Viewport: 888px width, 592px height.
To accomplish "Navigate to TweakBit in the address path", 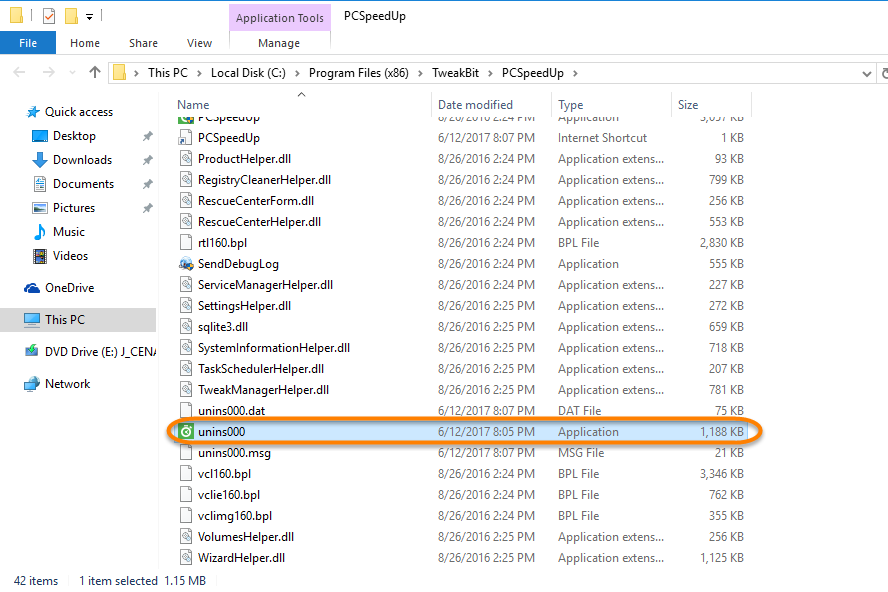I will (x=455, y=73).
